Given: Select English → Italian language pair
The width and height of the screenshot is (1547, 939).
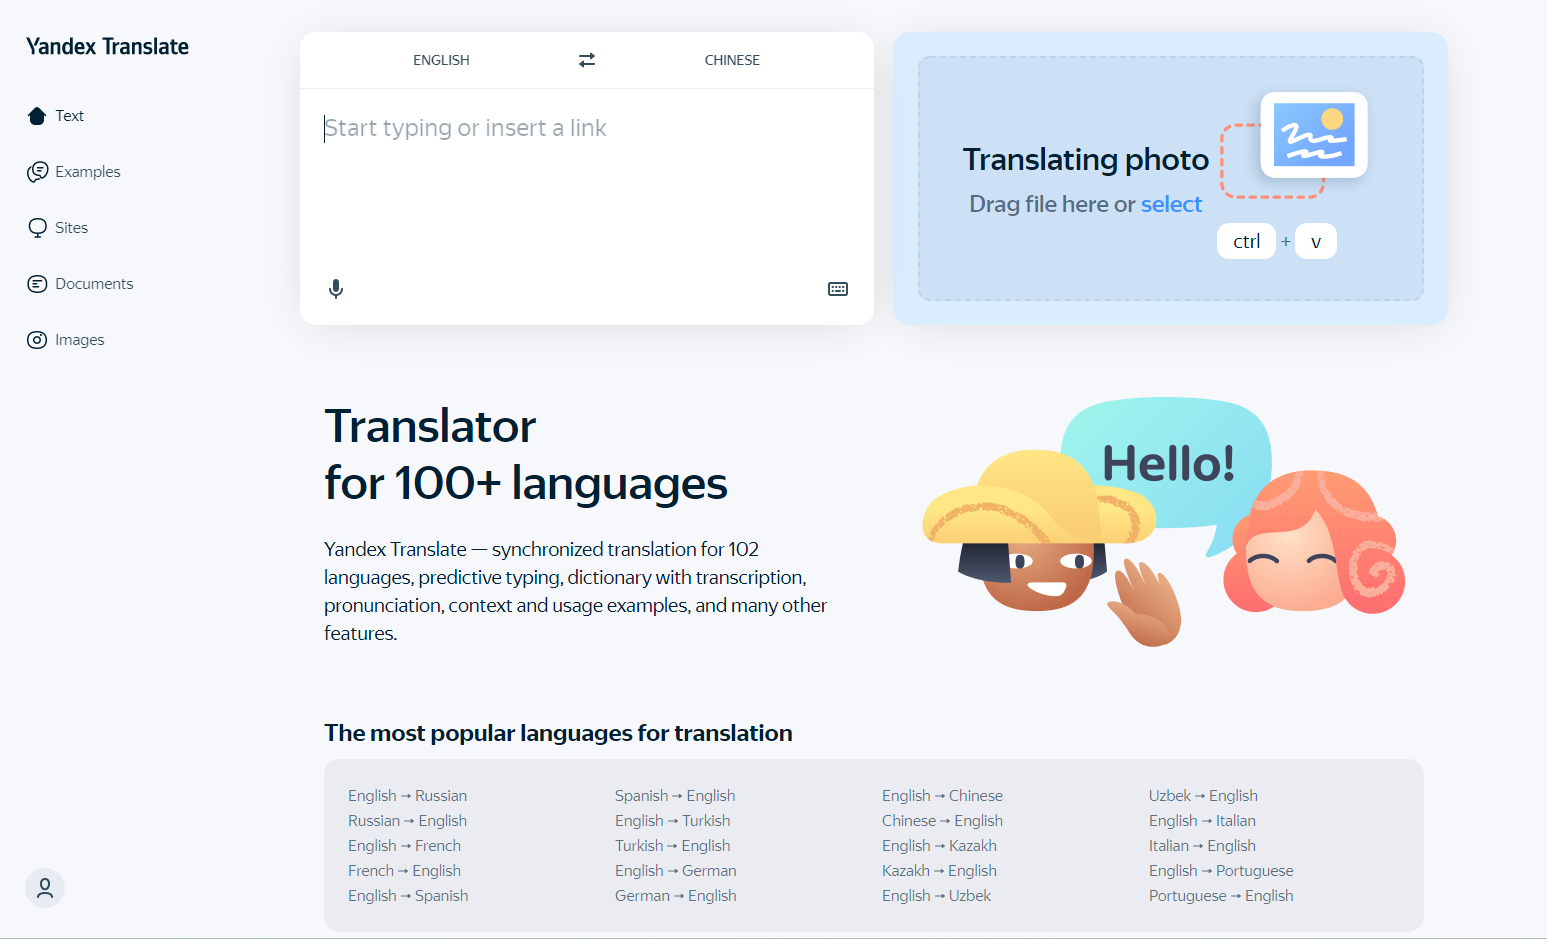Looking at the screenshot, I should [1202, 821].
